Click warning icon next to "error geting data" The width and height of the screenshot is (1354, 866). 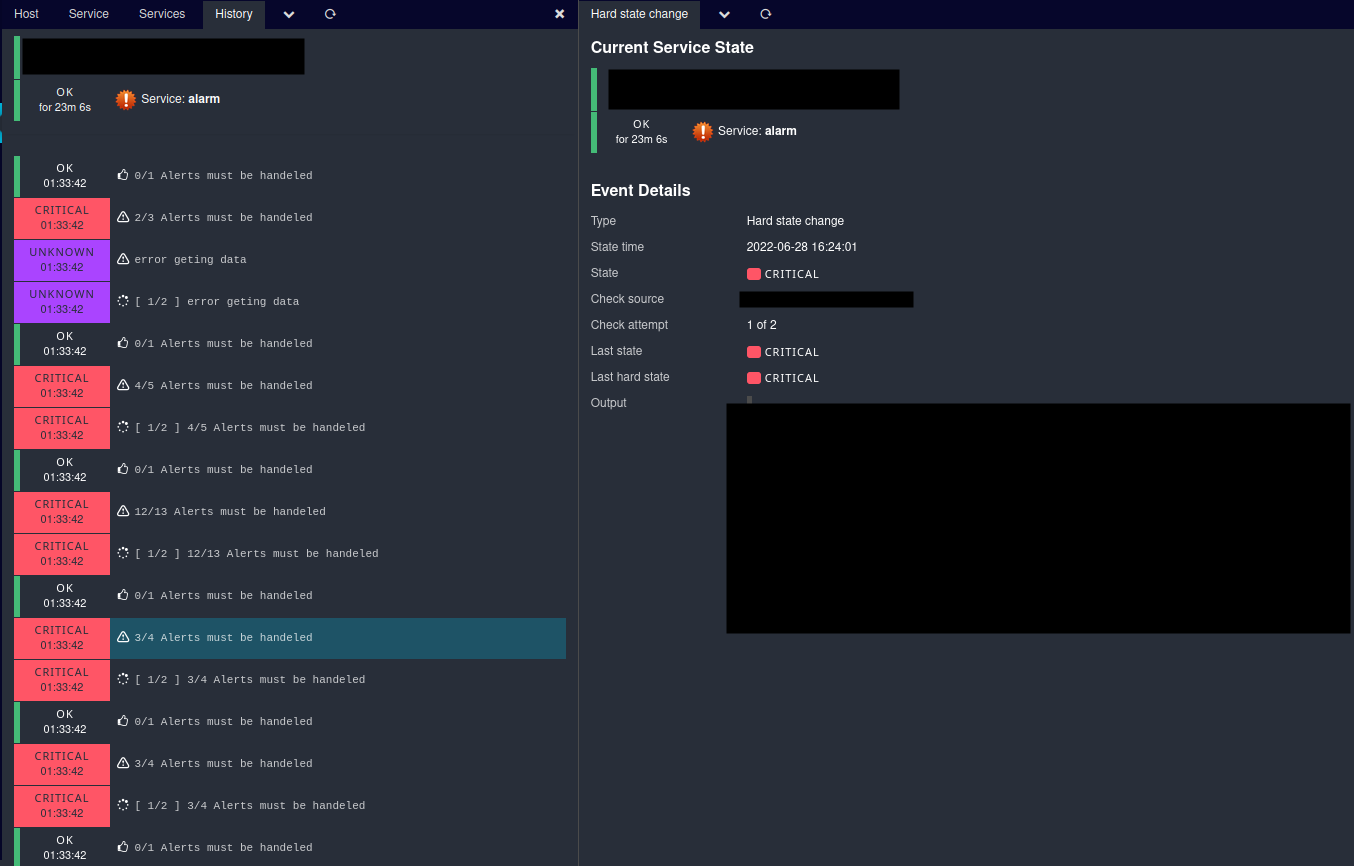coord(123,259)
